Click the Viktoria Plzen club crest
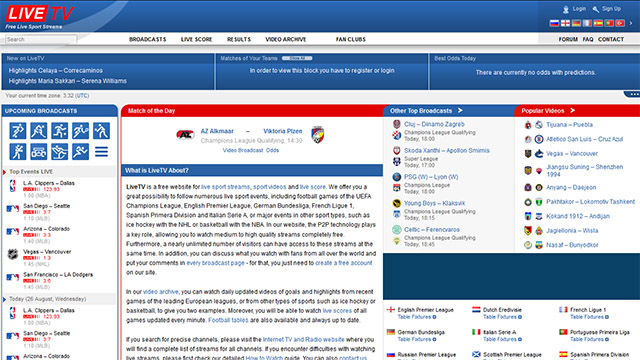 tap(318, 135)
